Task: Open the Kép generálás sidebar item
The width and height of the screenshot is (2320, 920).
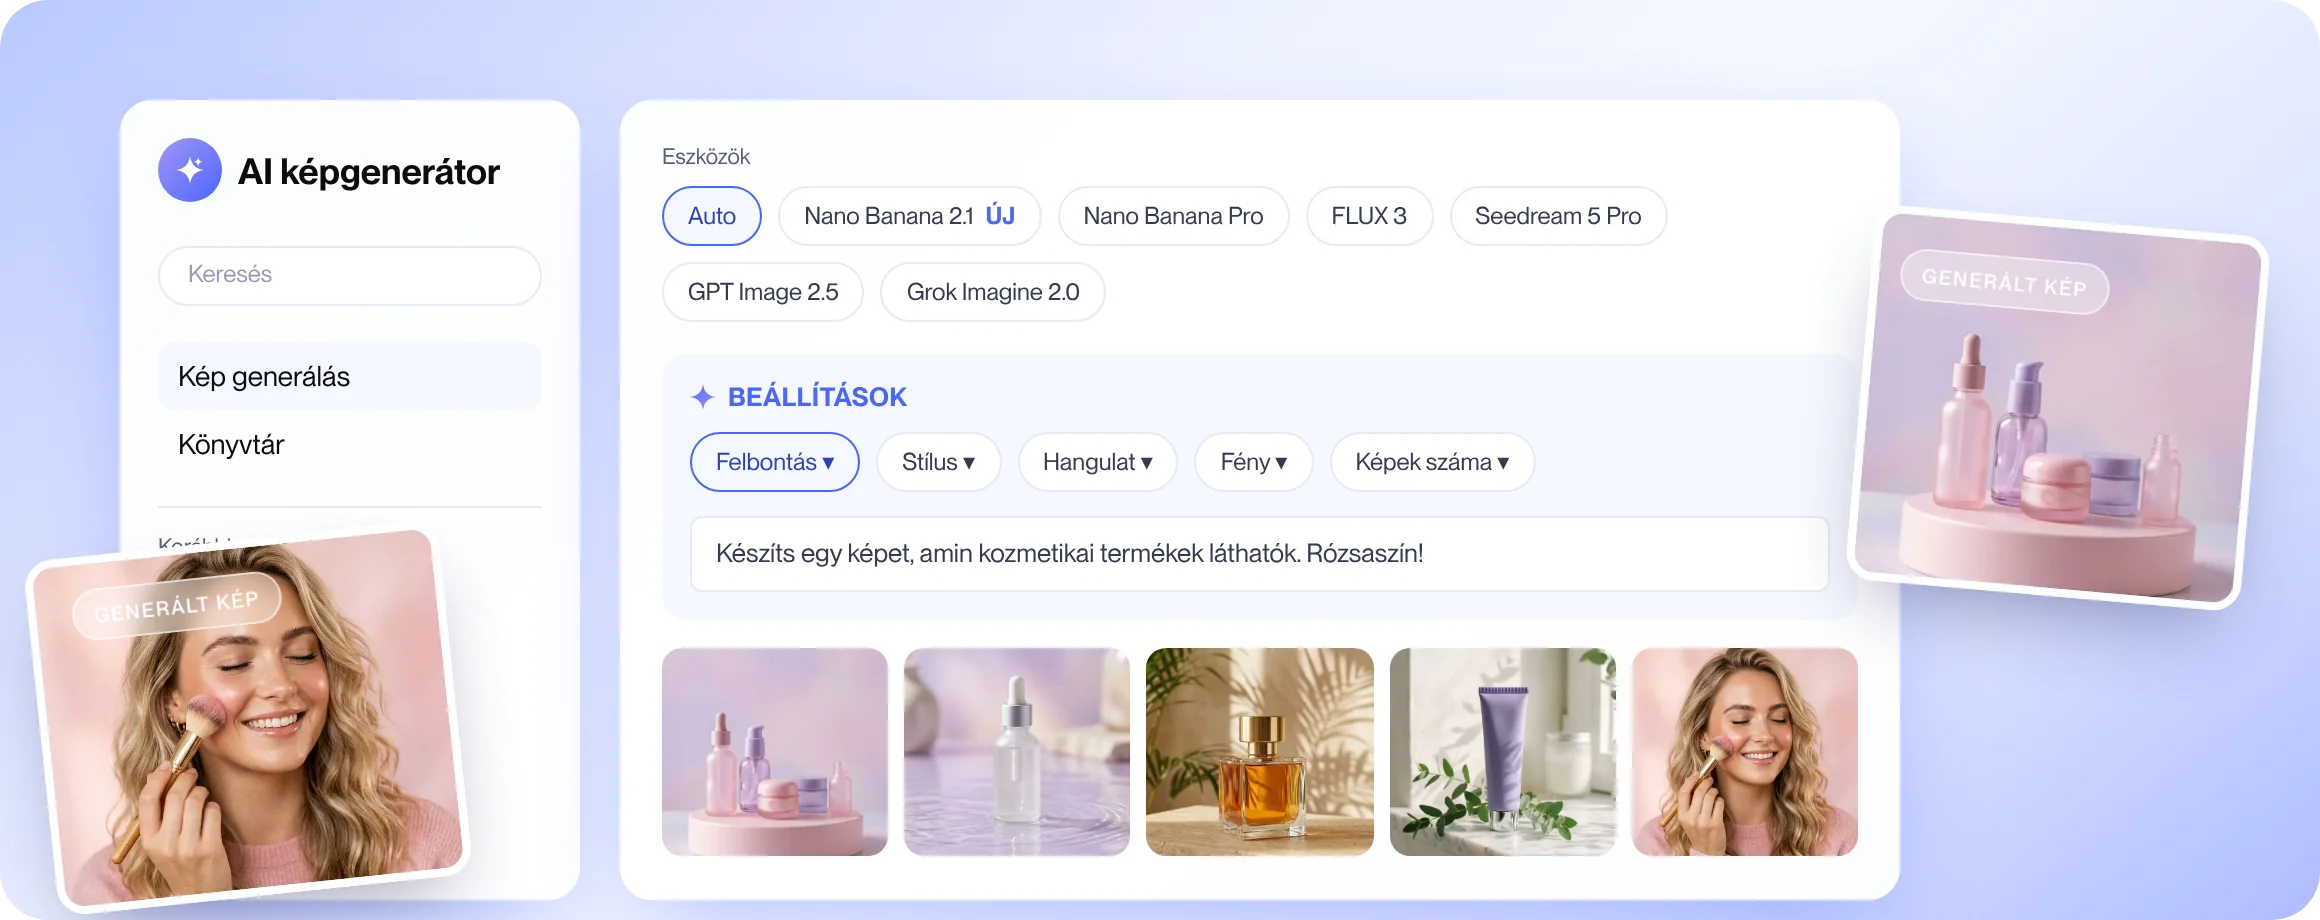Action: 350,377
